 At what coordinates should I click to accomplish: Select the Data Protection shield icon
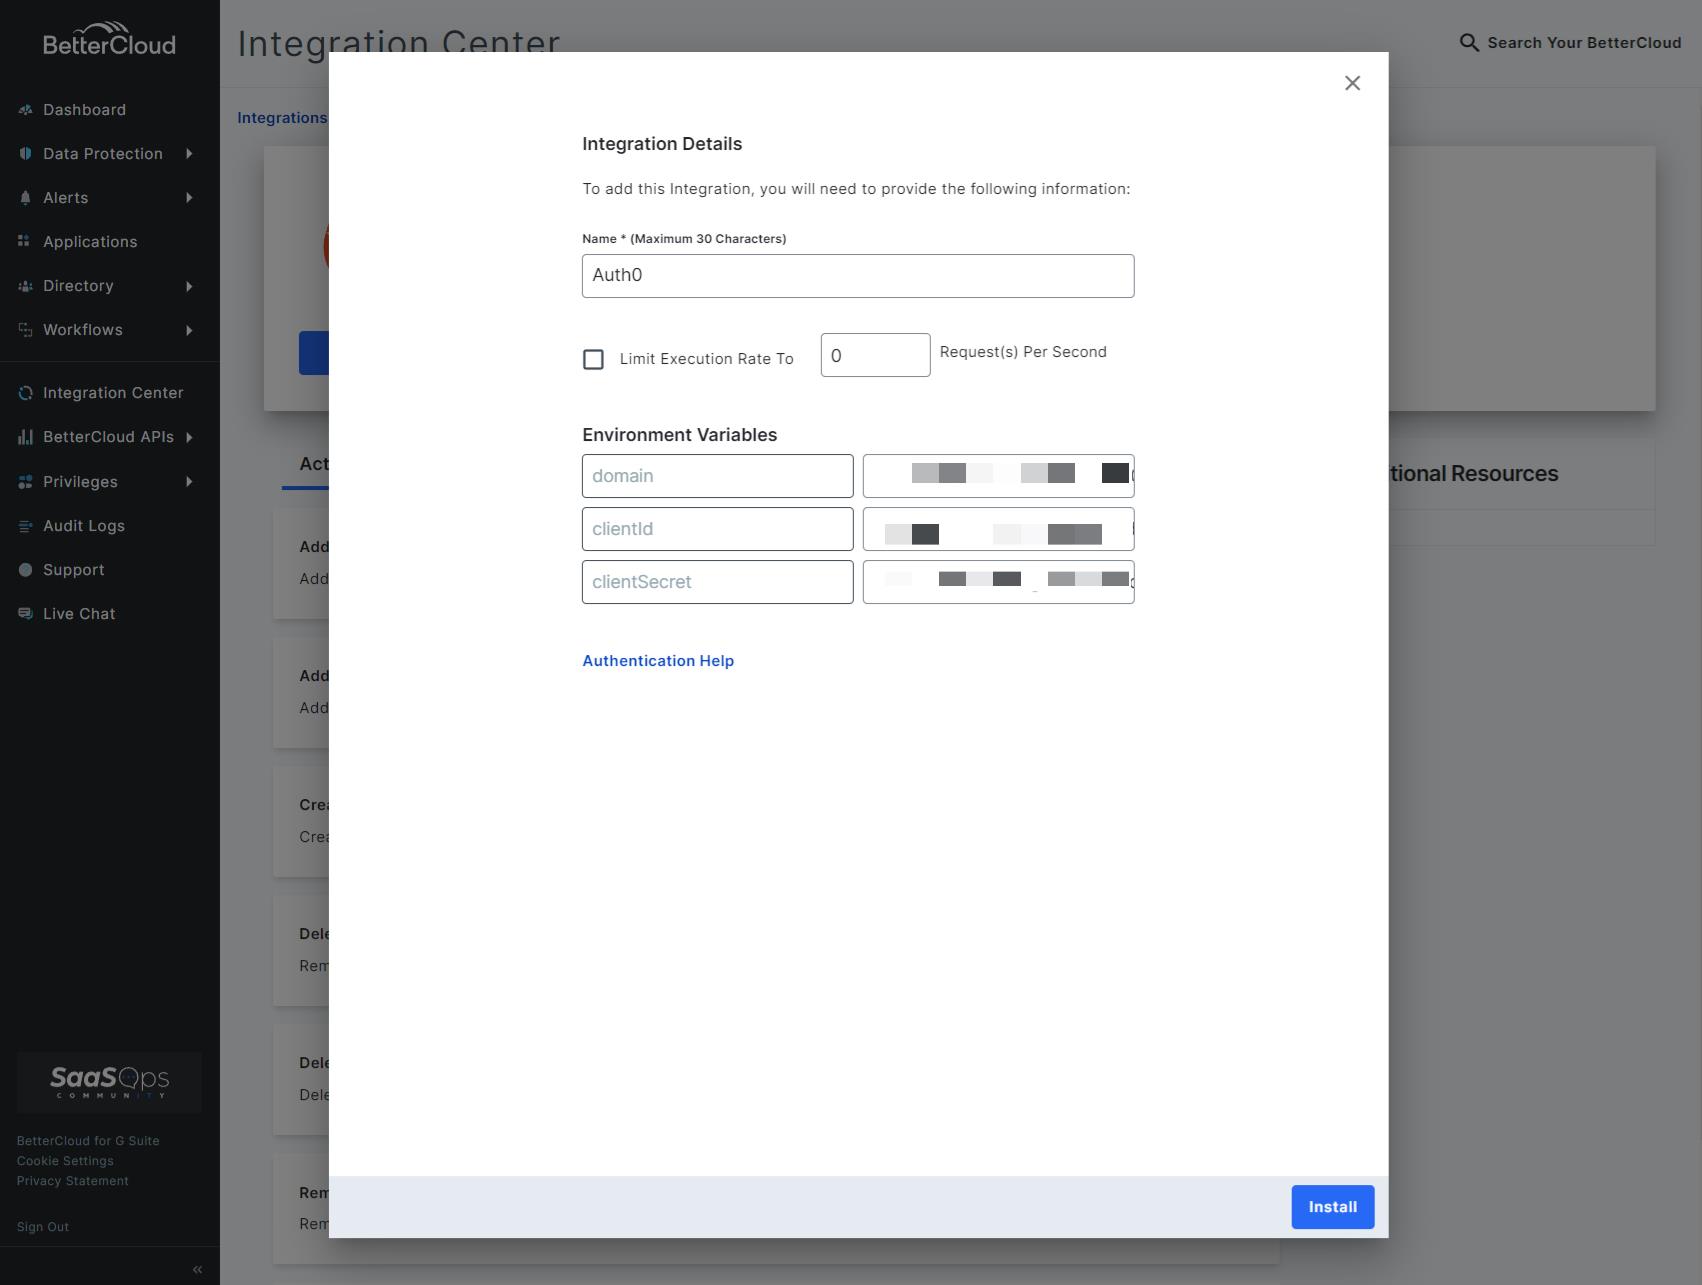coord(26,153)
